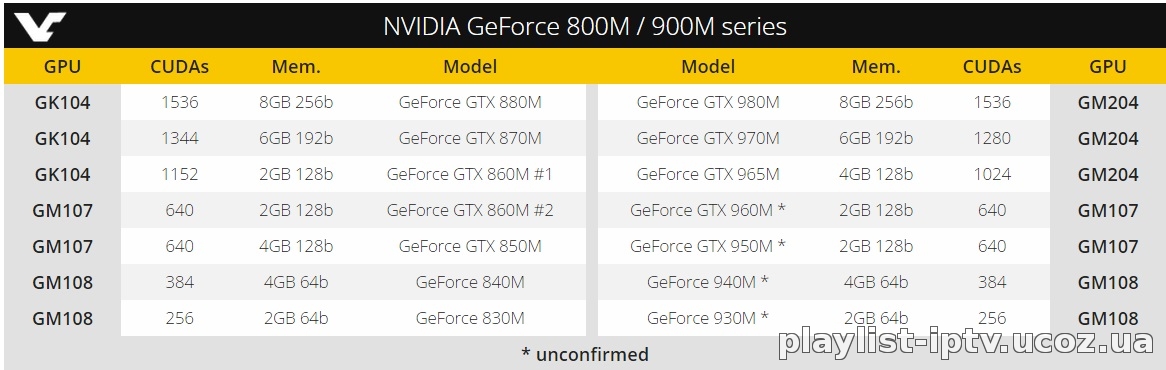1166x370 pixels.
Task: Select the GeForce GTX 980M cell
Action: pyautogui.click(x=708, y=102)
